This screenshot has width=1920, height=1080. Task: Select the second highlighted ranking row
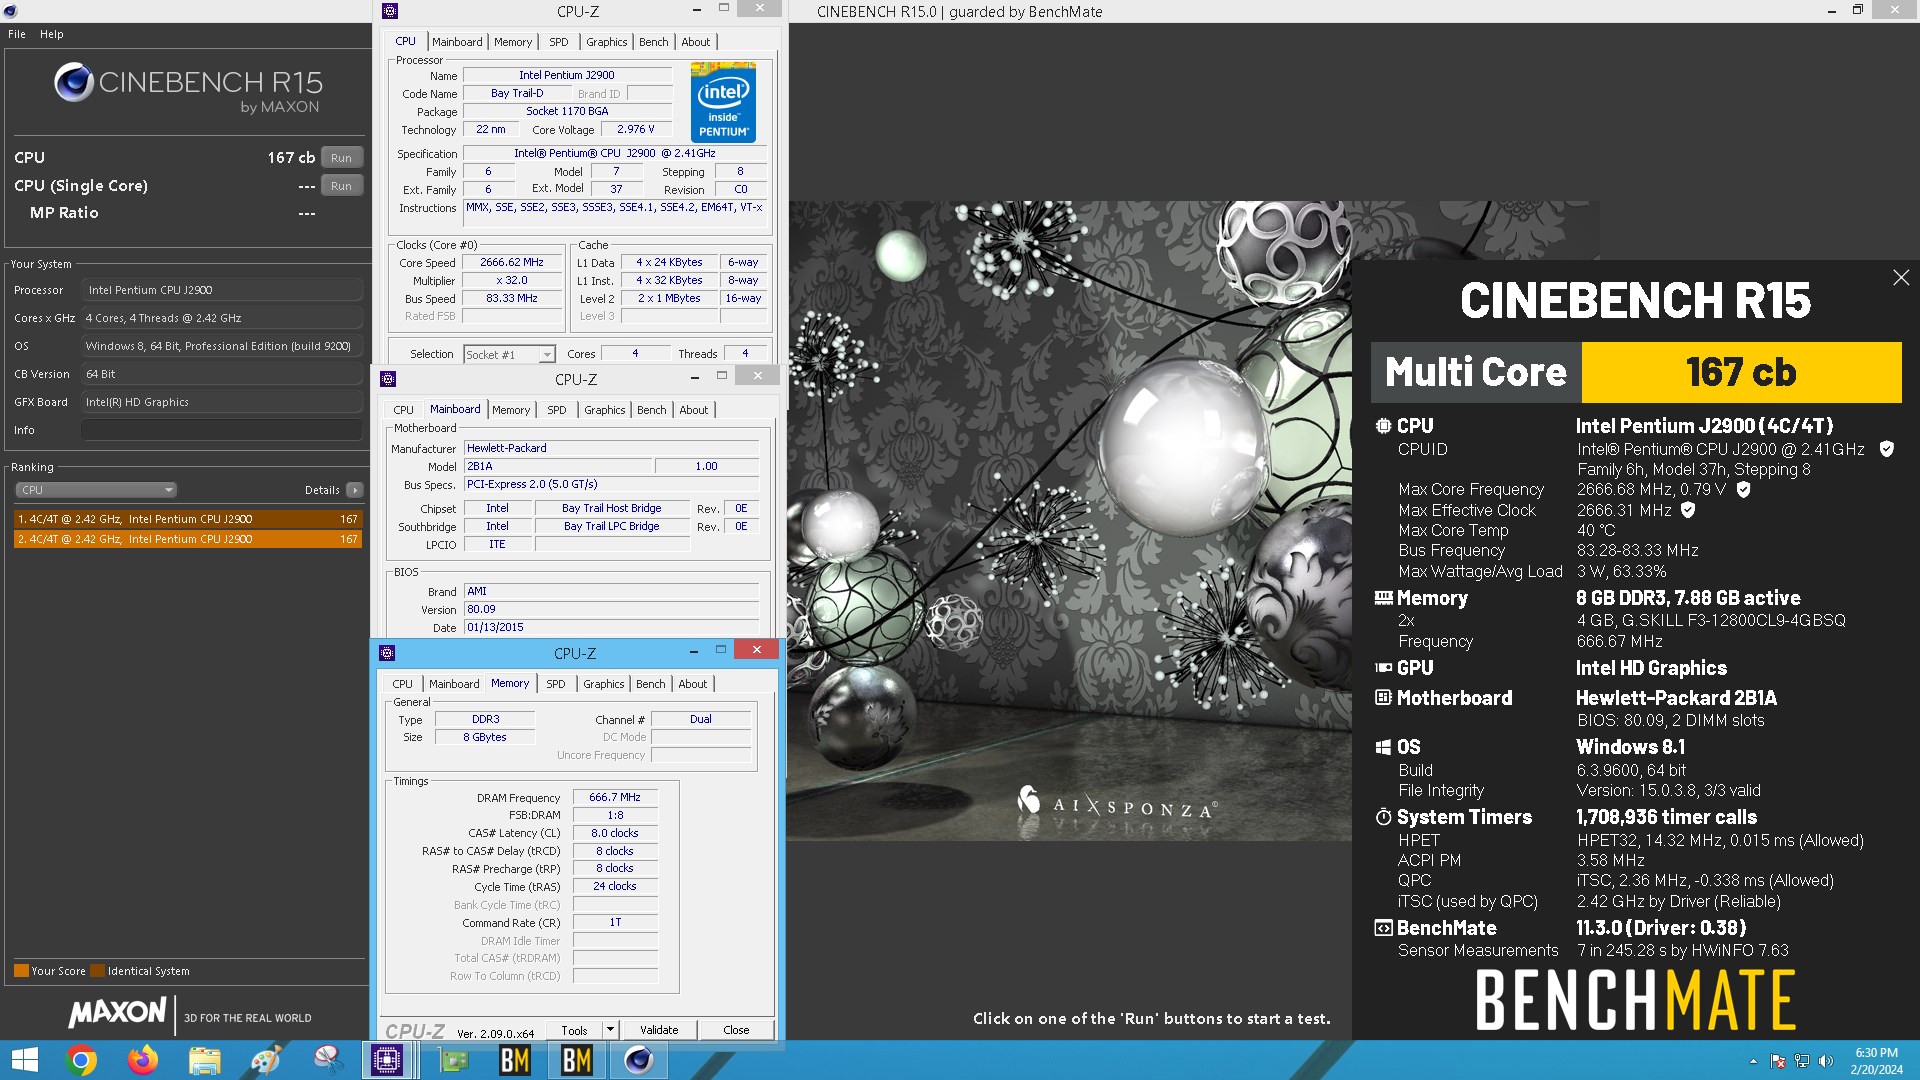point(188,539)
